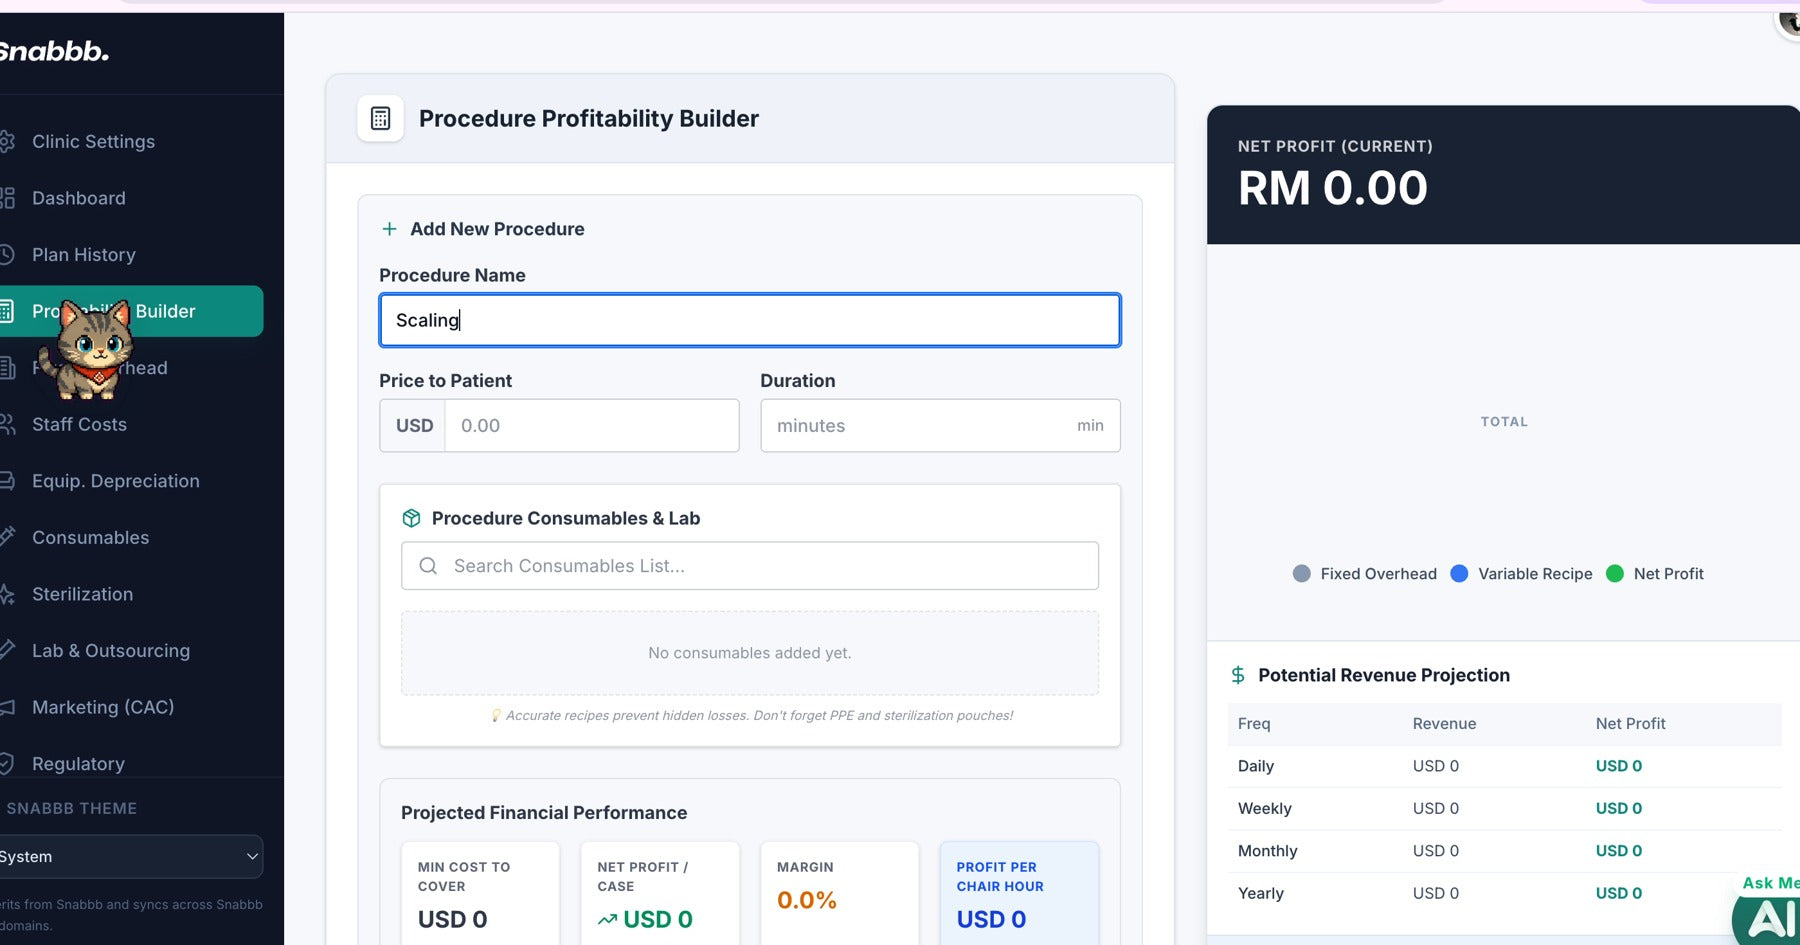Click the Fixed Overhead legend dot
The width and height of the screenshot is (1800, 945).
(x=1301, y=574)
